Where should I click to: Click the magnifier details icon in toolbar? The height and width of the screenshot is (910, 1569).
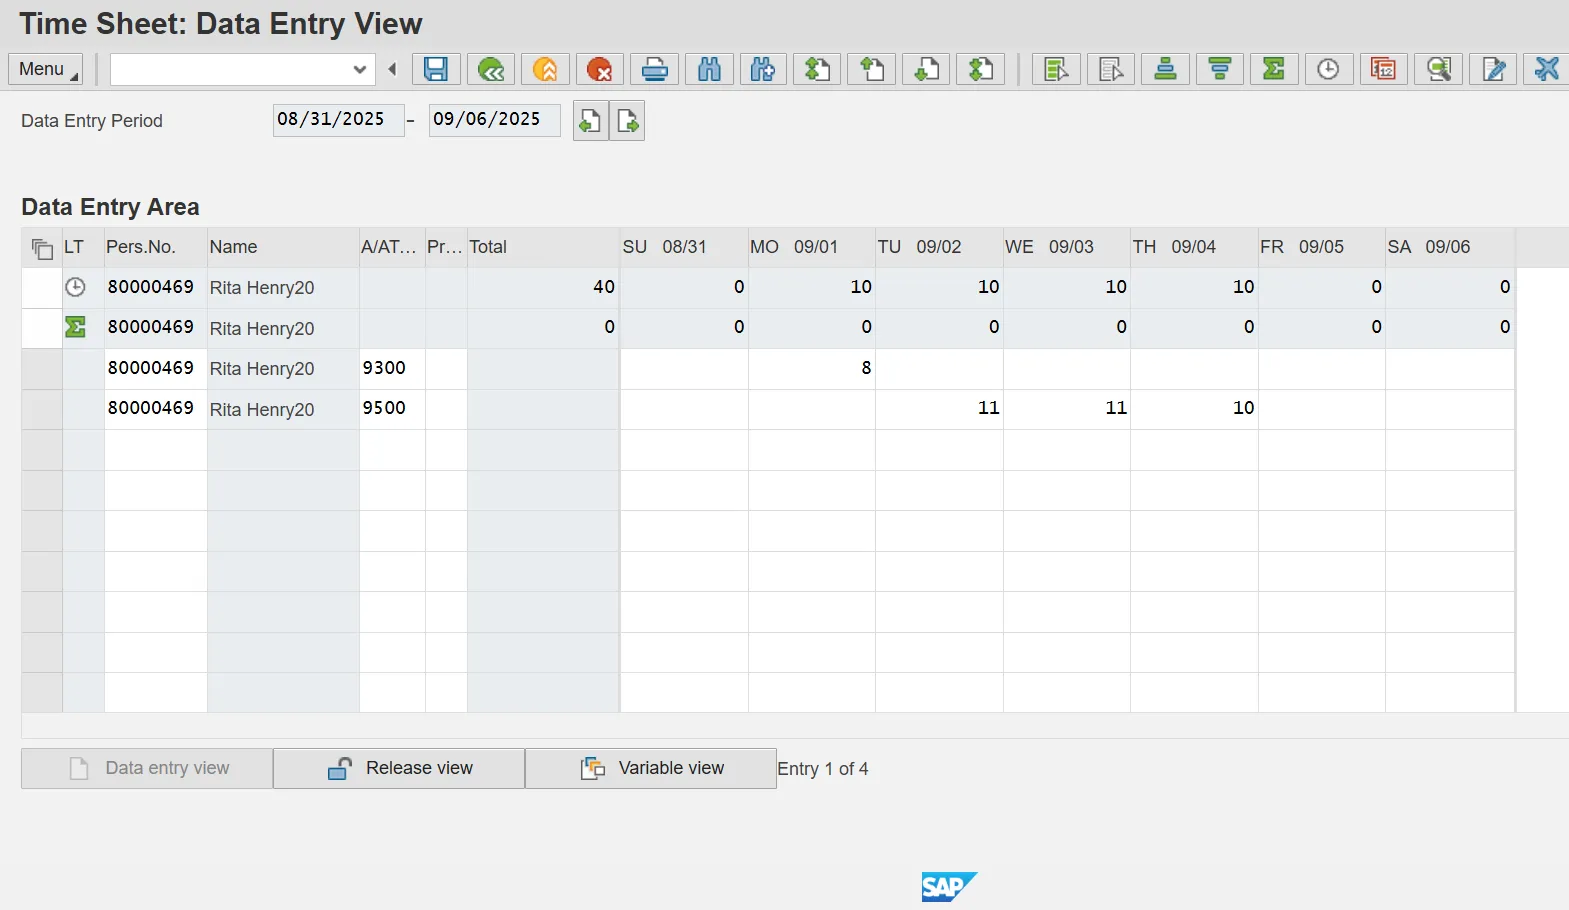coord(1439,69)
